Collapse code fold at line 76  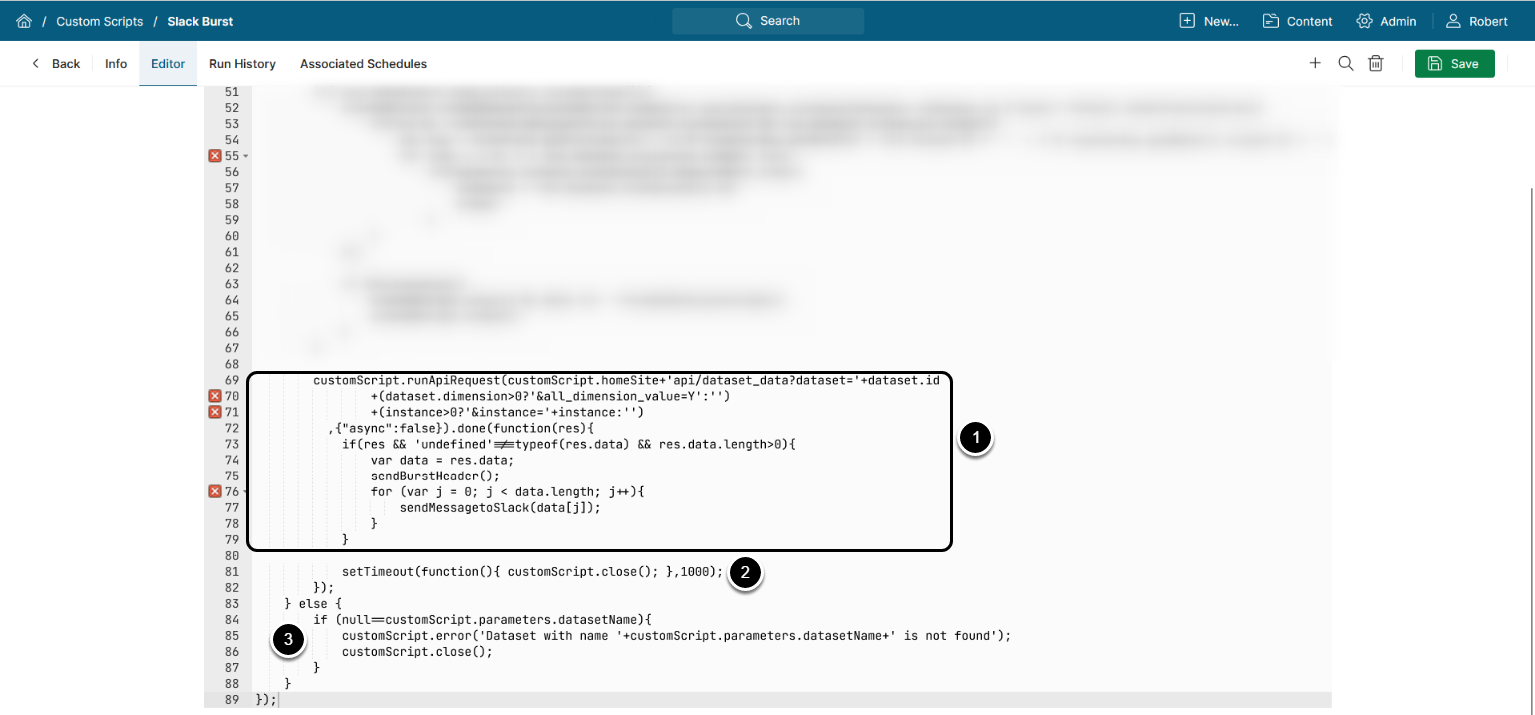pyautogui.click(x=246, y=492)
